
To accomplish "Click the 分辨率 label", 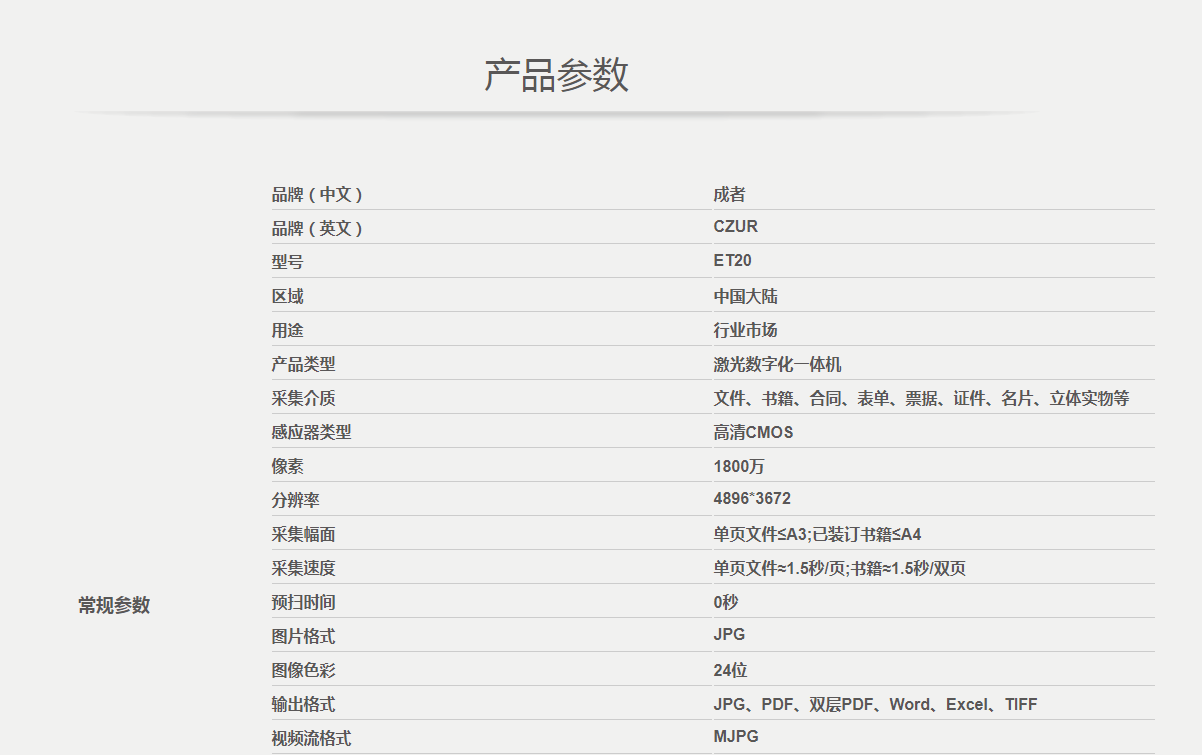I will pyautogui.click(x=295, y=501).
